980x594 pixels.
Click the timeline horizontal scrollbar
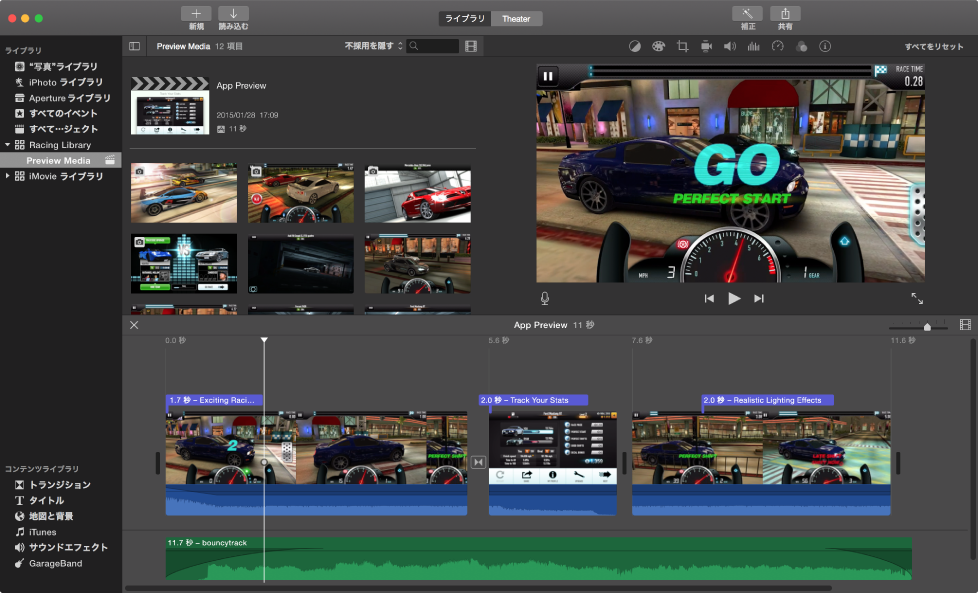(478, 588)
